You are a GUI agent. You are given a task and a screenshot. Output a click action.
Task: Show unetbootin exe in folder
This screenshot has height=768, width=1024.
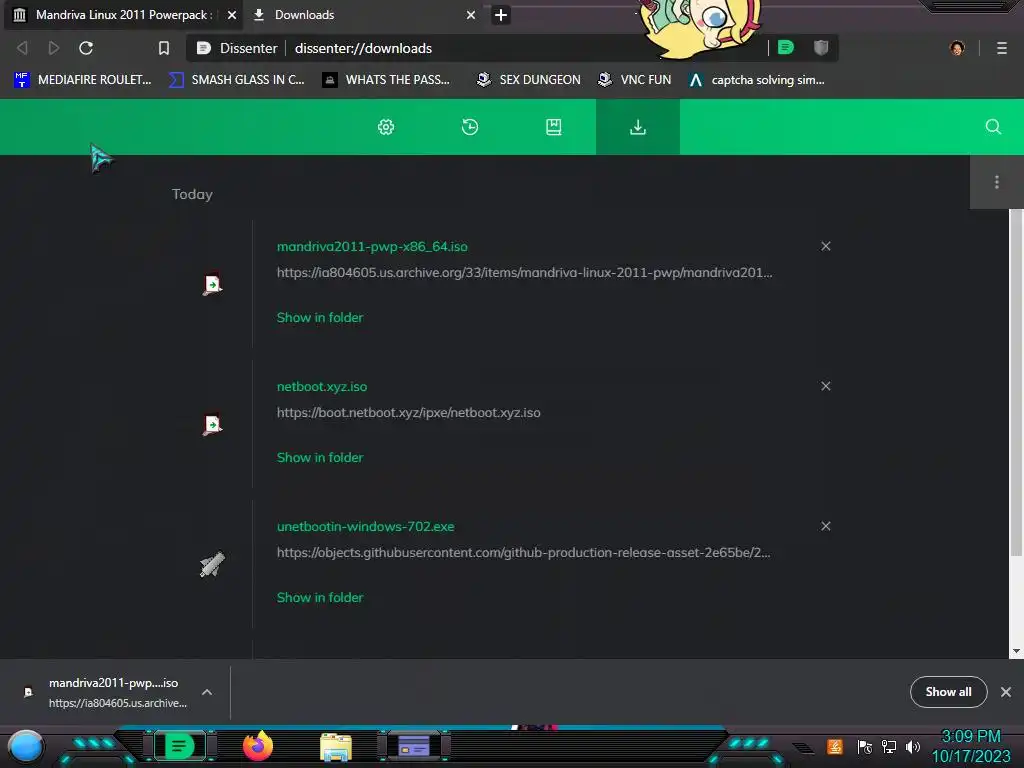(x=320, y=597)
